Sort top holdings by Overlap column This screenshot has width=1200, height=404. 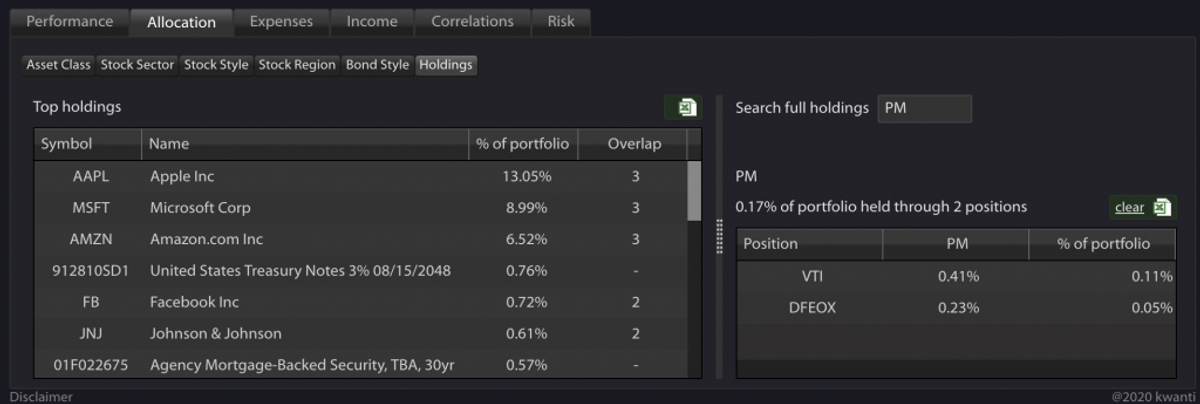tap(634, 144)
